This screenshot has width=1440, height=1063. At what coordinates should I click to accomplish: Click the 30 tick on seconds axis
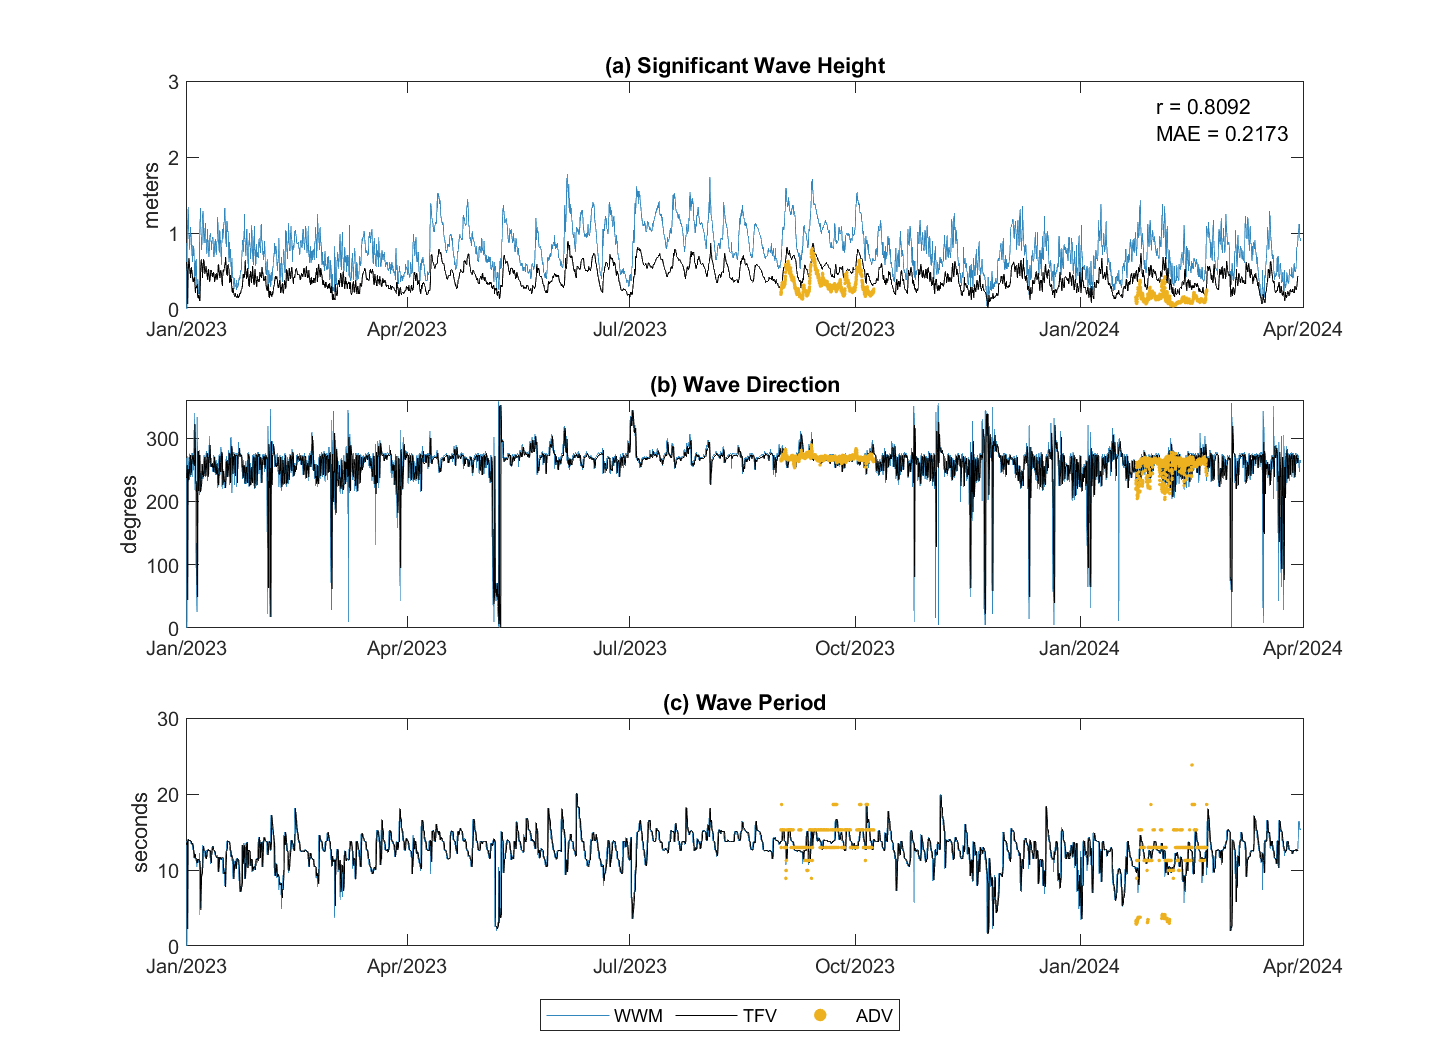(x=168, y=719)
